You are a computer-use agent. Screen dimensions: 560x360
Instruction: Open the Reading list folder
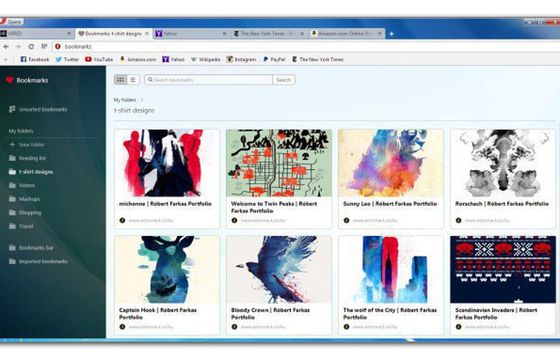tap(28, 158)
